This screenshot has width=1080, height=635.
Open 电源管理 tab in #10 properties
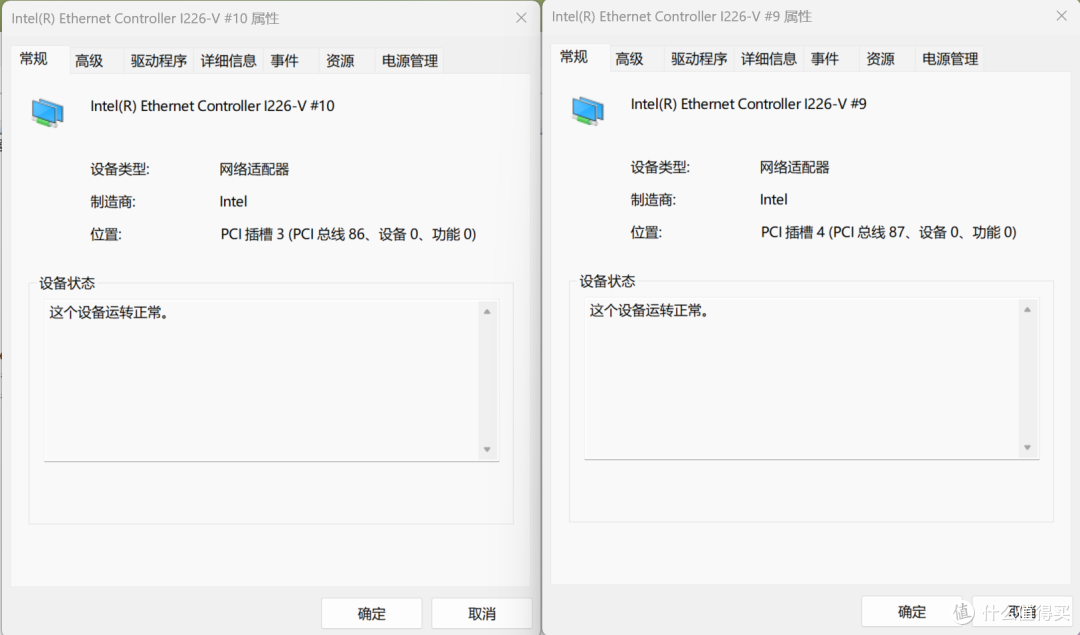click(x=410, y=61)
